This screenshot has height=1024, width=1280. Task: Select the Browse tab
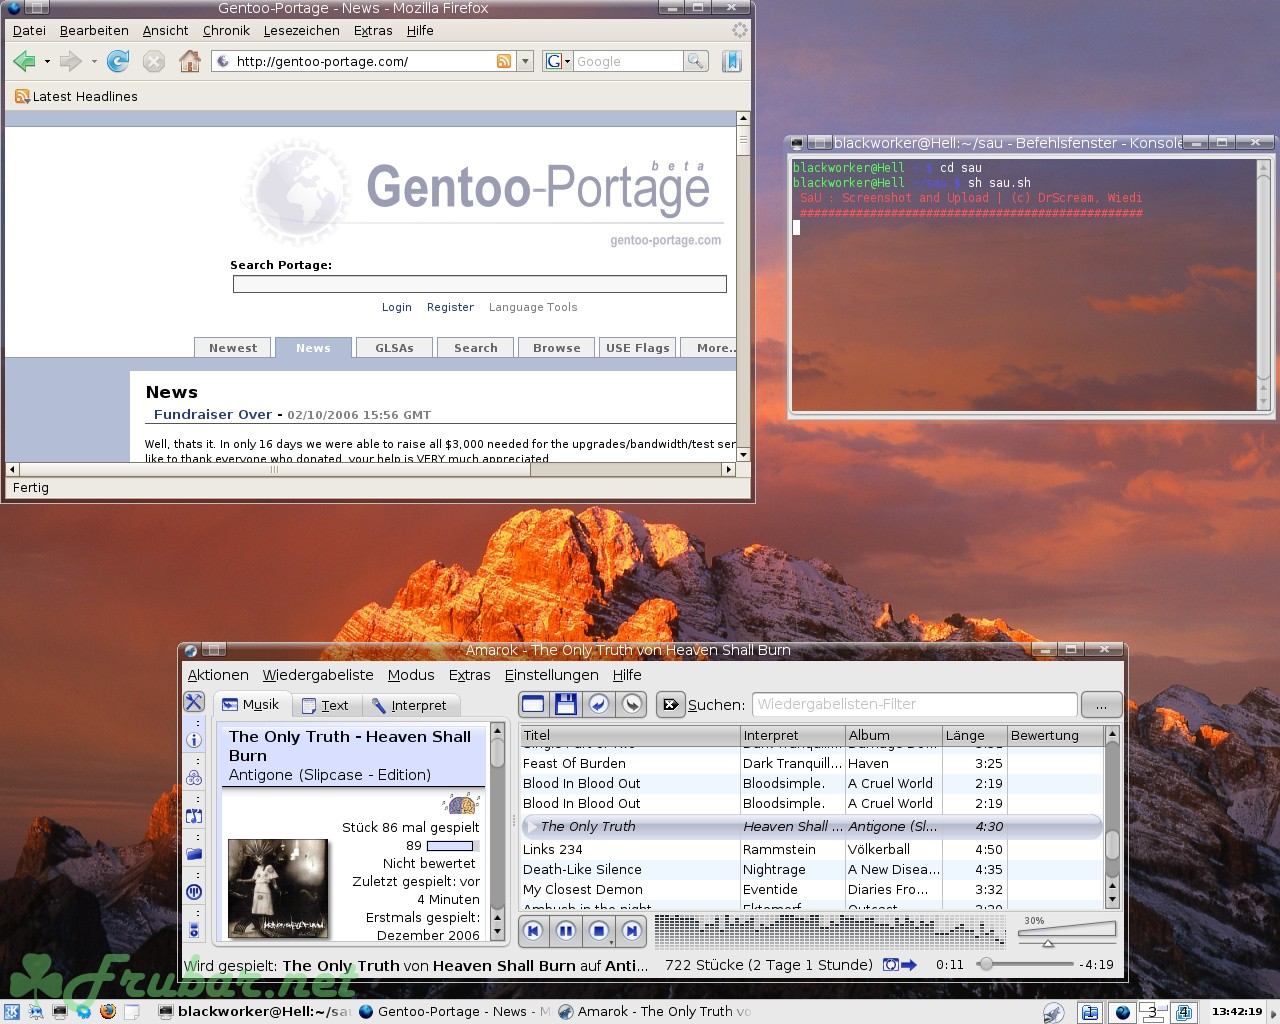point(557,347)
